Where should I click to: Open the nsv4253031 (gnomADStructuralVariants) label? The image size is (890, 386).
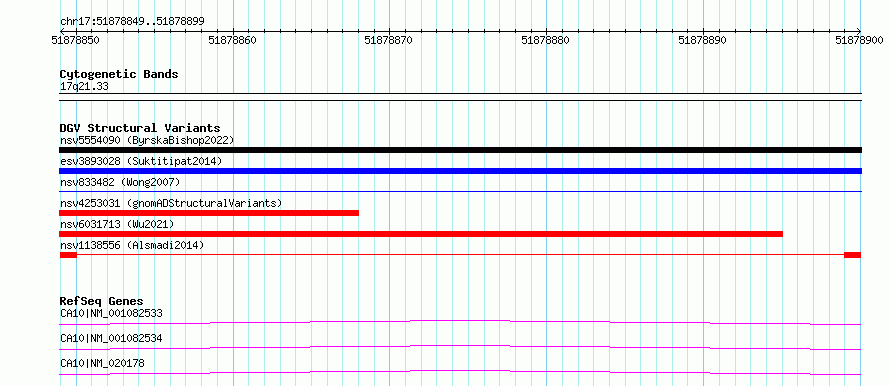pyautogui.click(x=171, y=203)
